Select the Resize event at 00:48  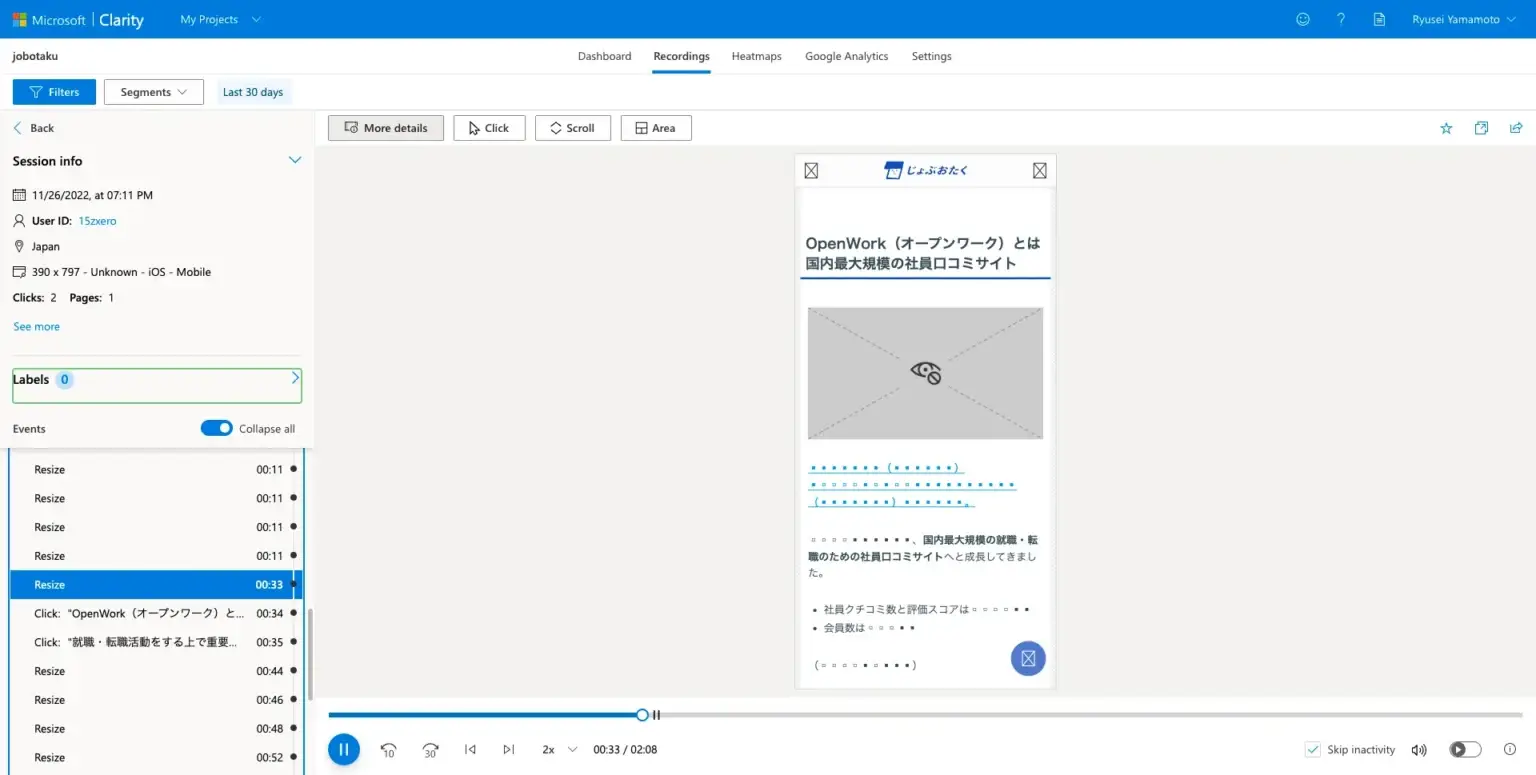coord(156,729)
